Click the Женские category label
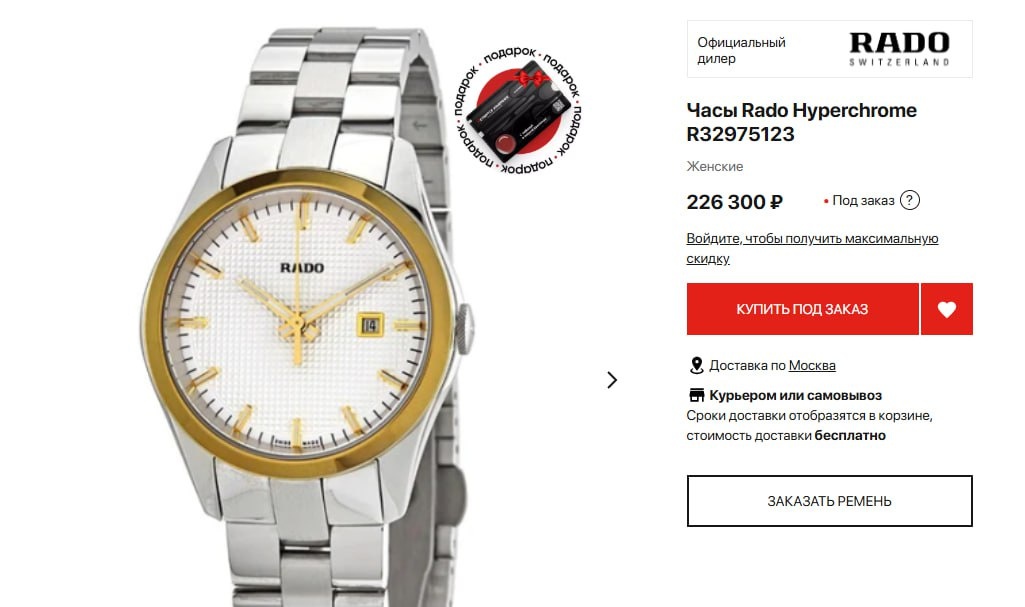 714,167
